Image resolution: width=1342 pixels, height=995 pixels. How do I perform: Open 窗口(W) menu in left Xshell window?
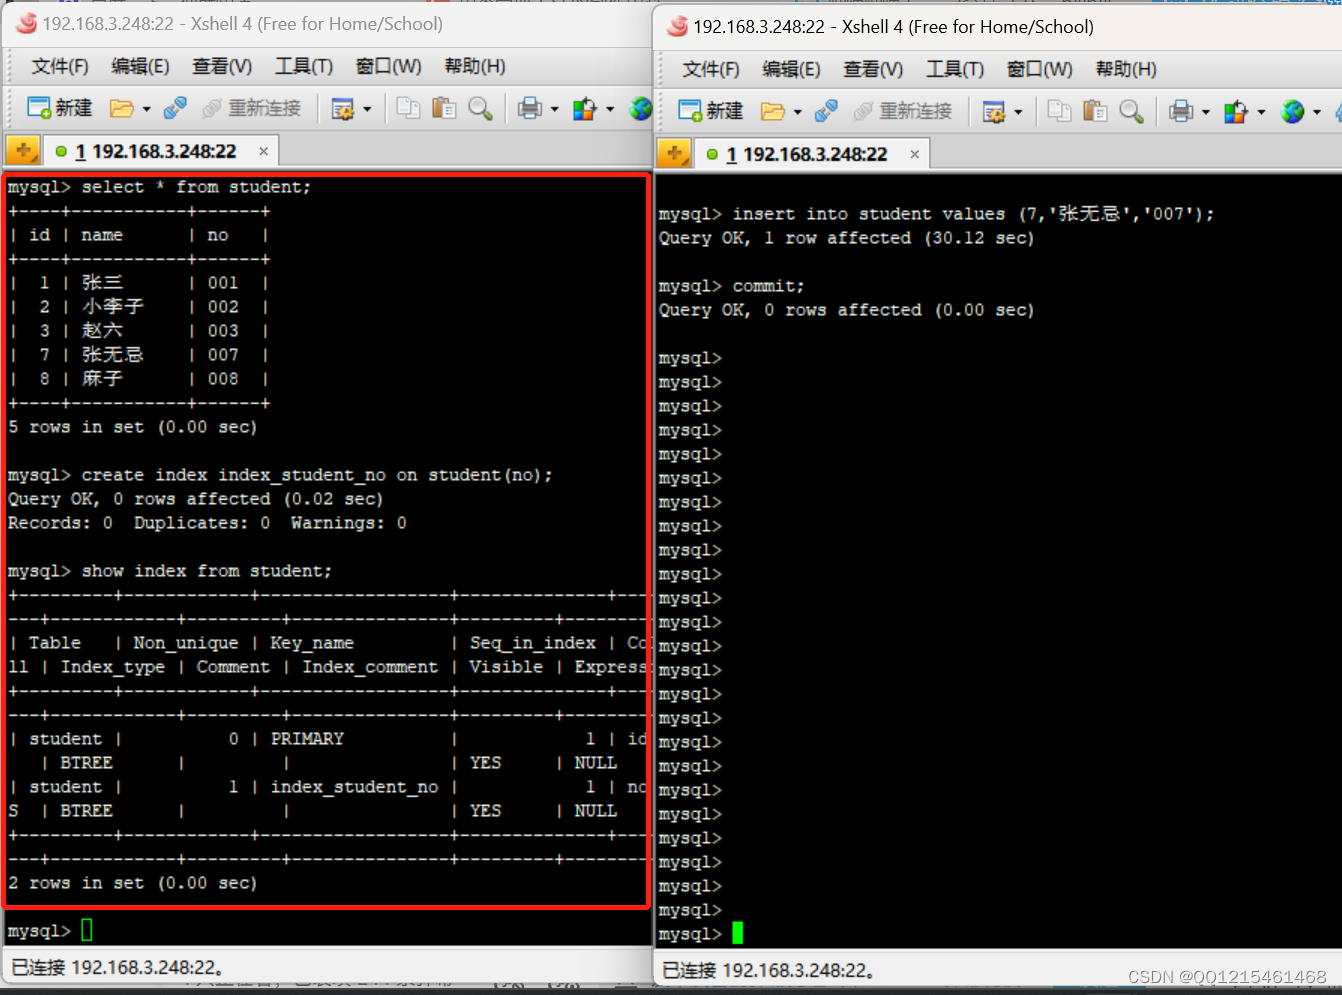point(388,66)
